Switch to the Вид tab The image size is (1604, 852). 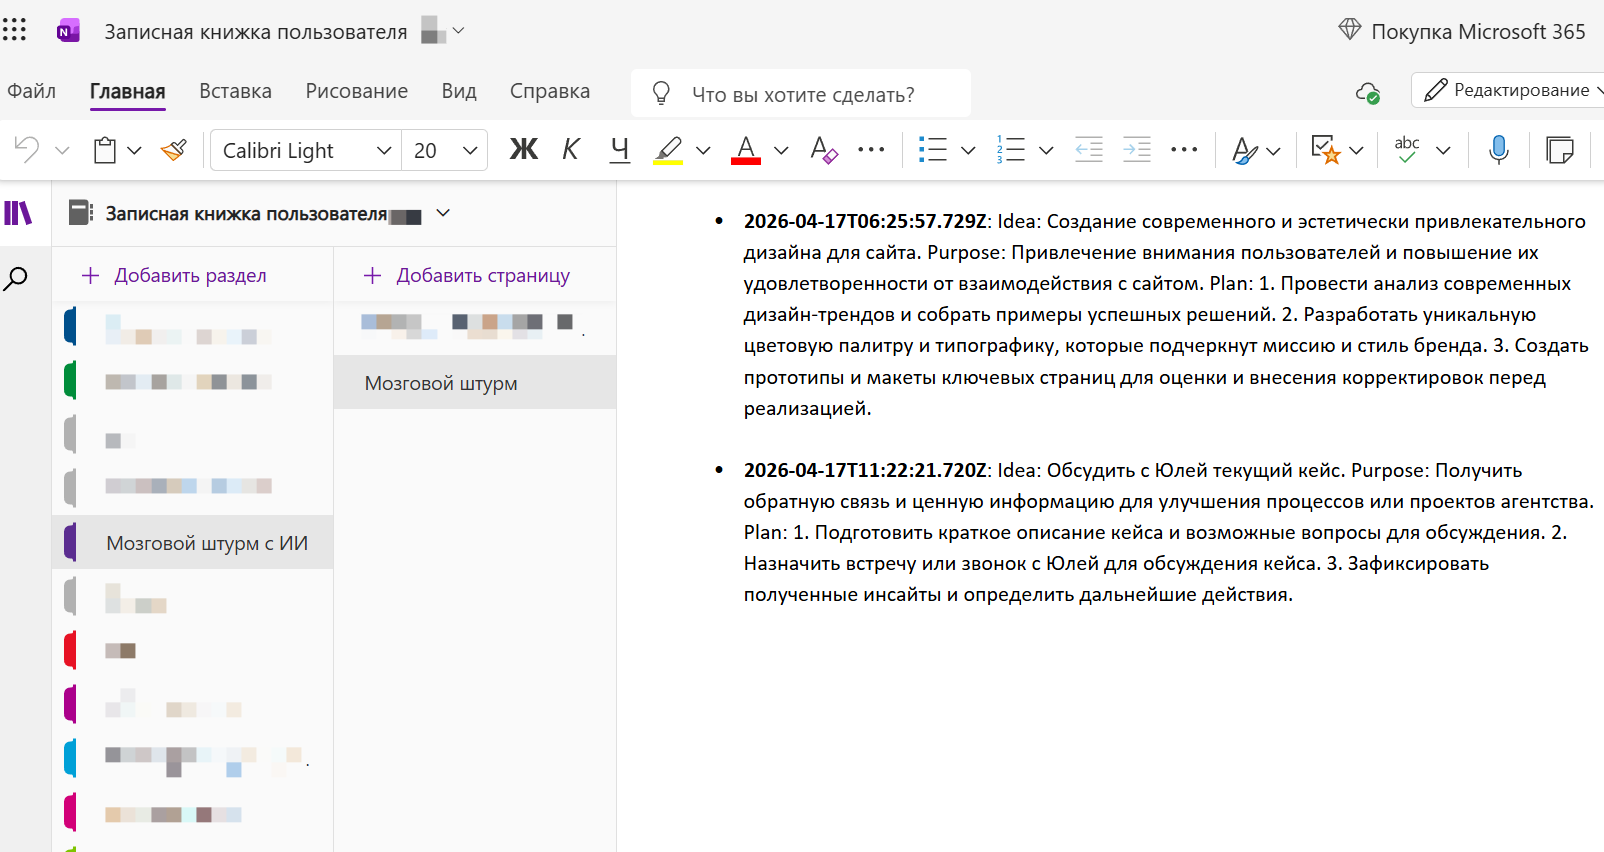(459, 91)
